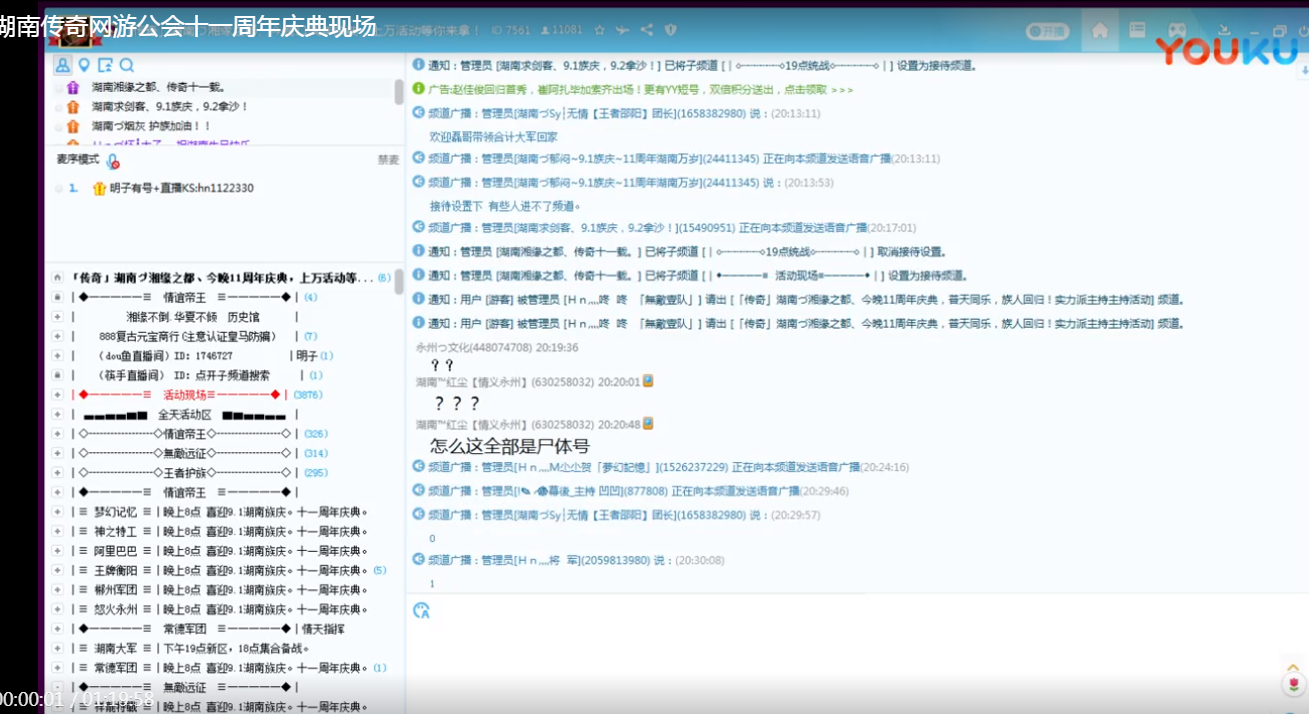This screenshot has height=714, width=1309.
Task: Click the orange badge of 湖南づ烟灰
Action: (72, 127)
